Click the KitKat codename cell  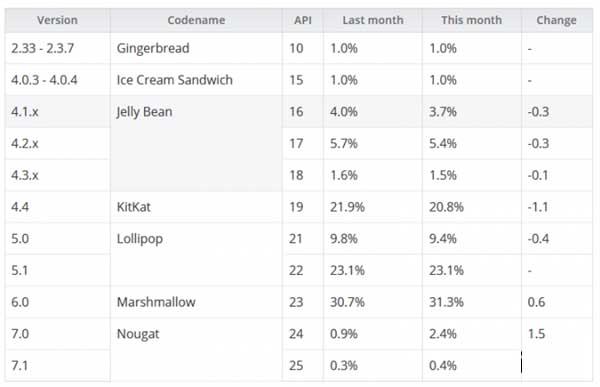[196, 207]
